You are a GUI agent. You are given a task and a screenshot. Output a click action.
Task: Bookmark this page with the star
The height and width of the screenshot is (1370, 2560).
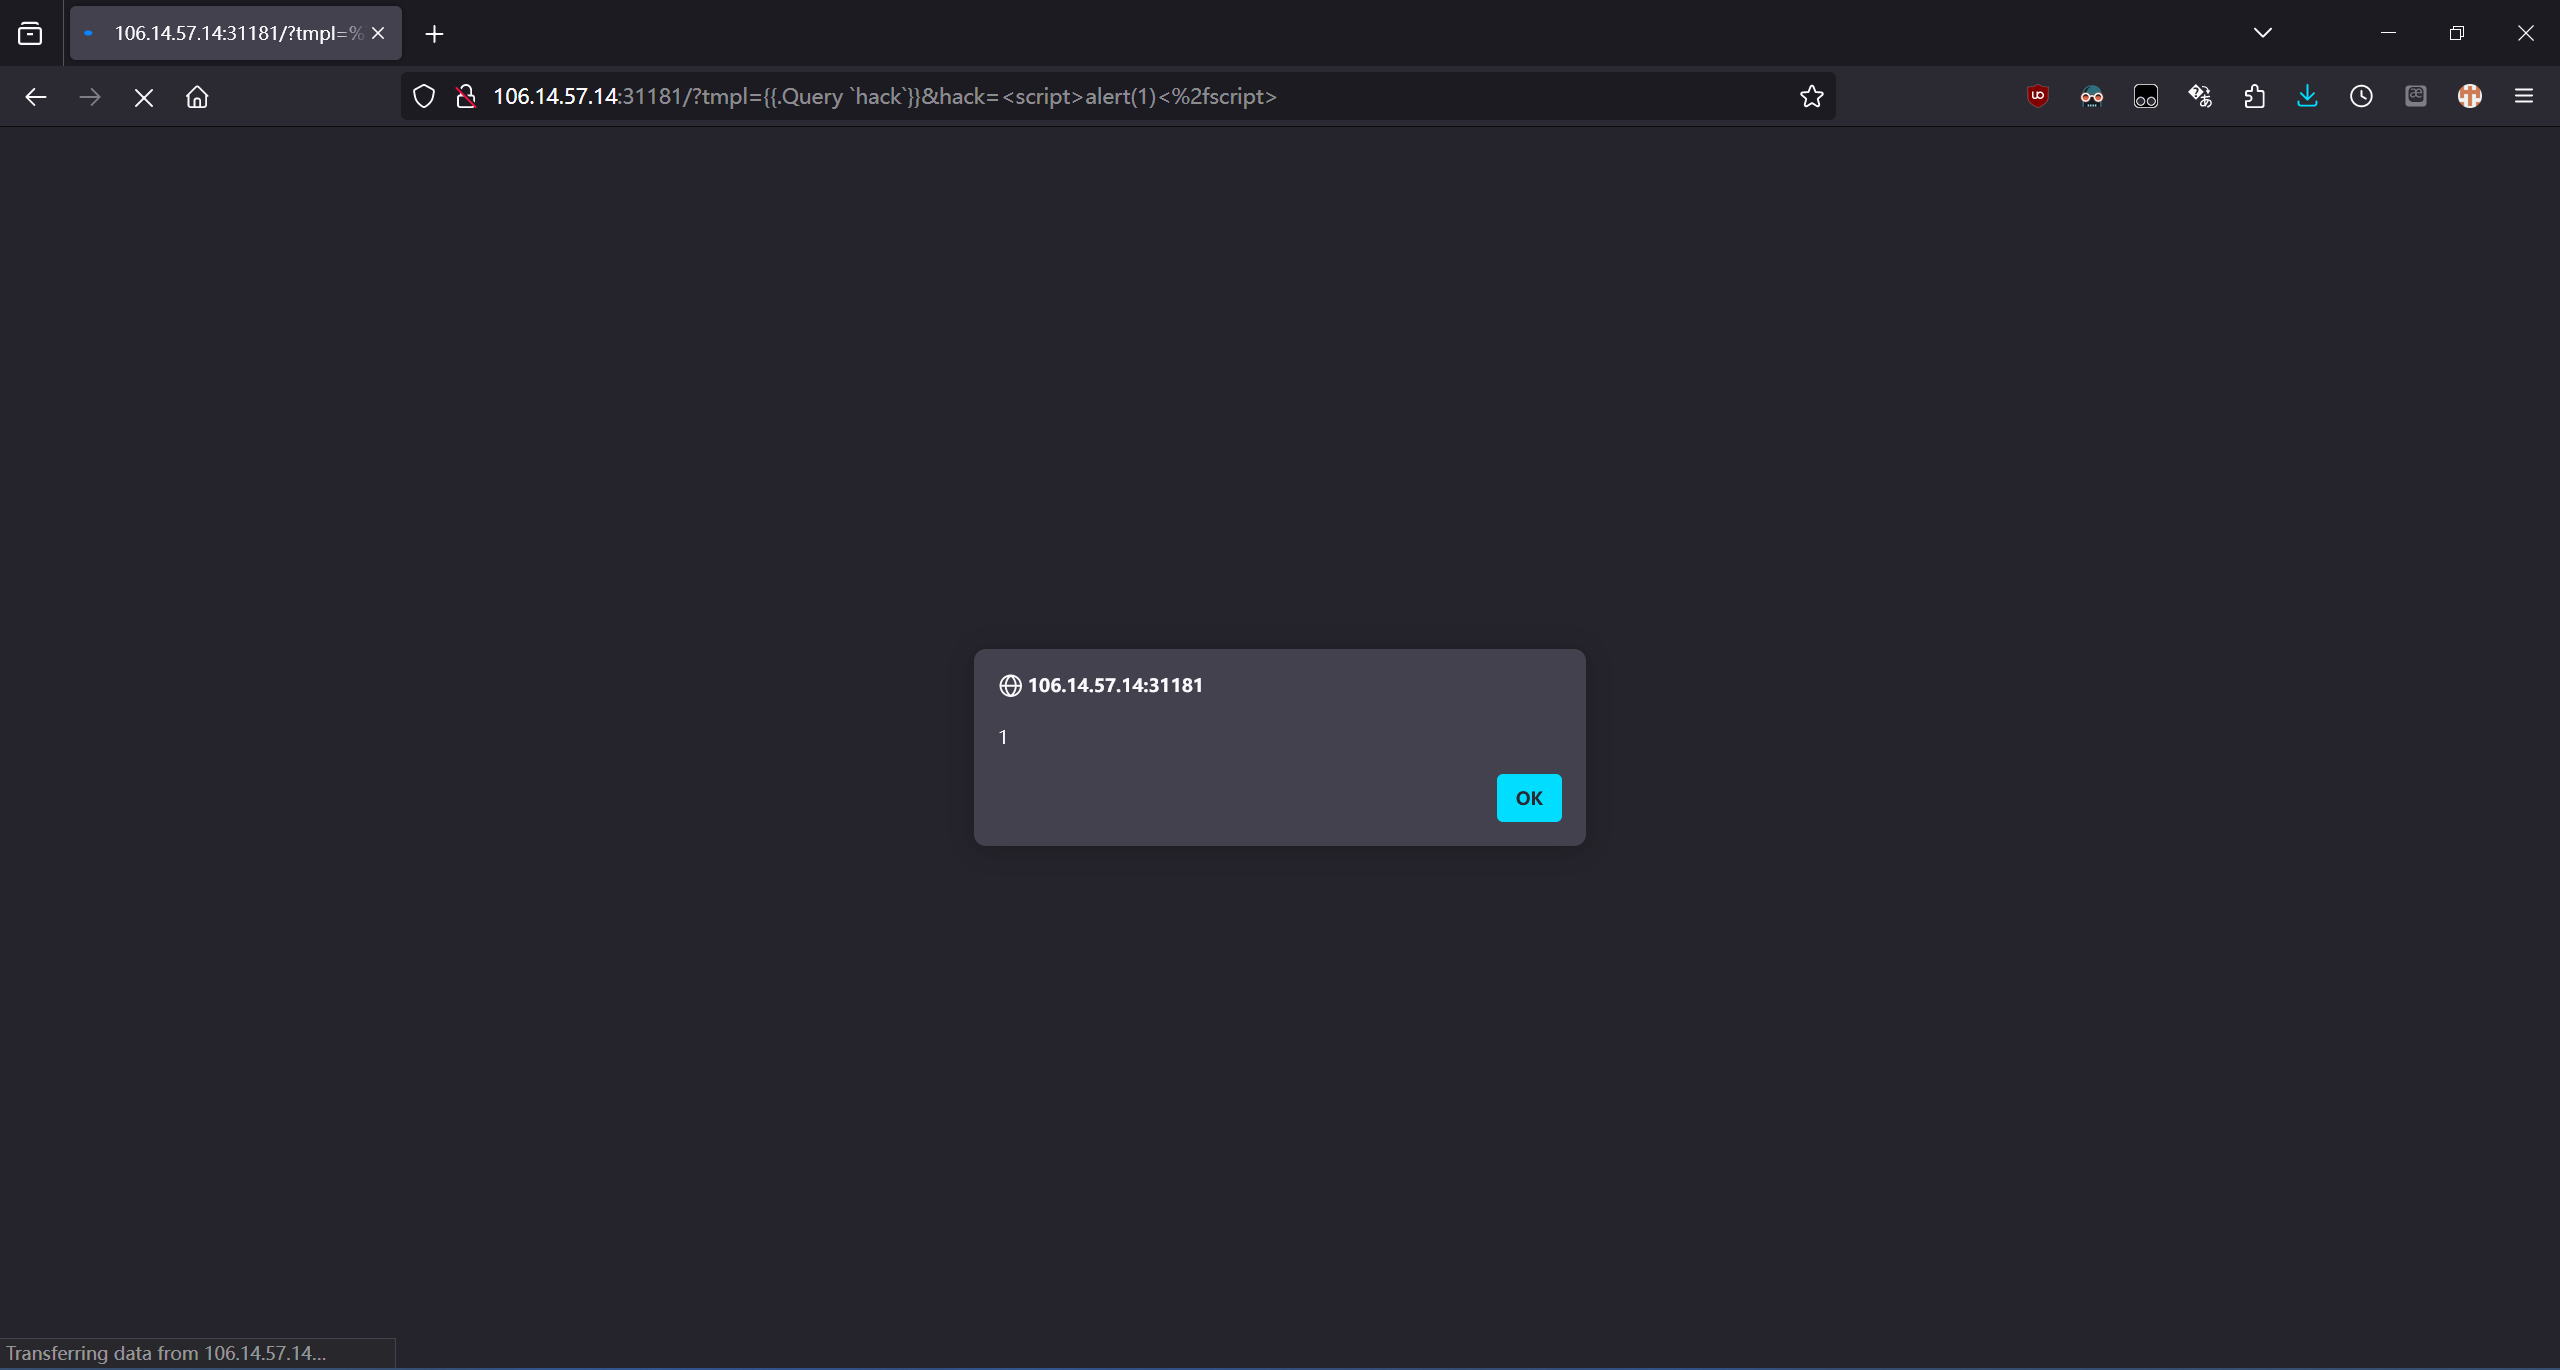pos(1811,96)
